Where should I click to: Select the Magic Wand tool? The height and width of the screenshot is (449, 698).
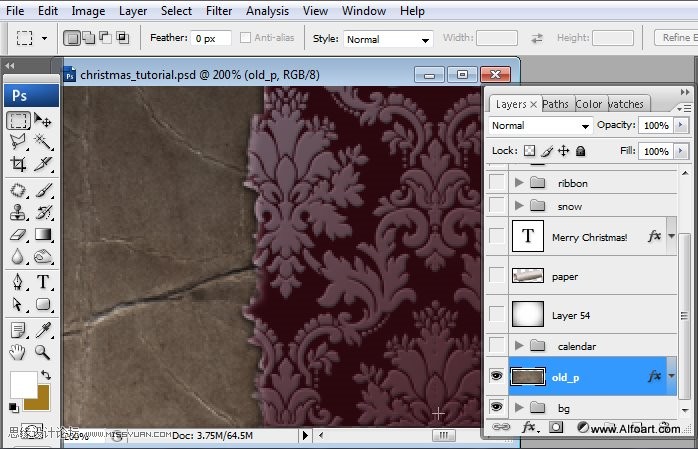pyautogui.click(x=43, y=142)
